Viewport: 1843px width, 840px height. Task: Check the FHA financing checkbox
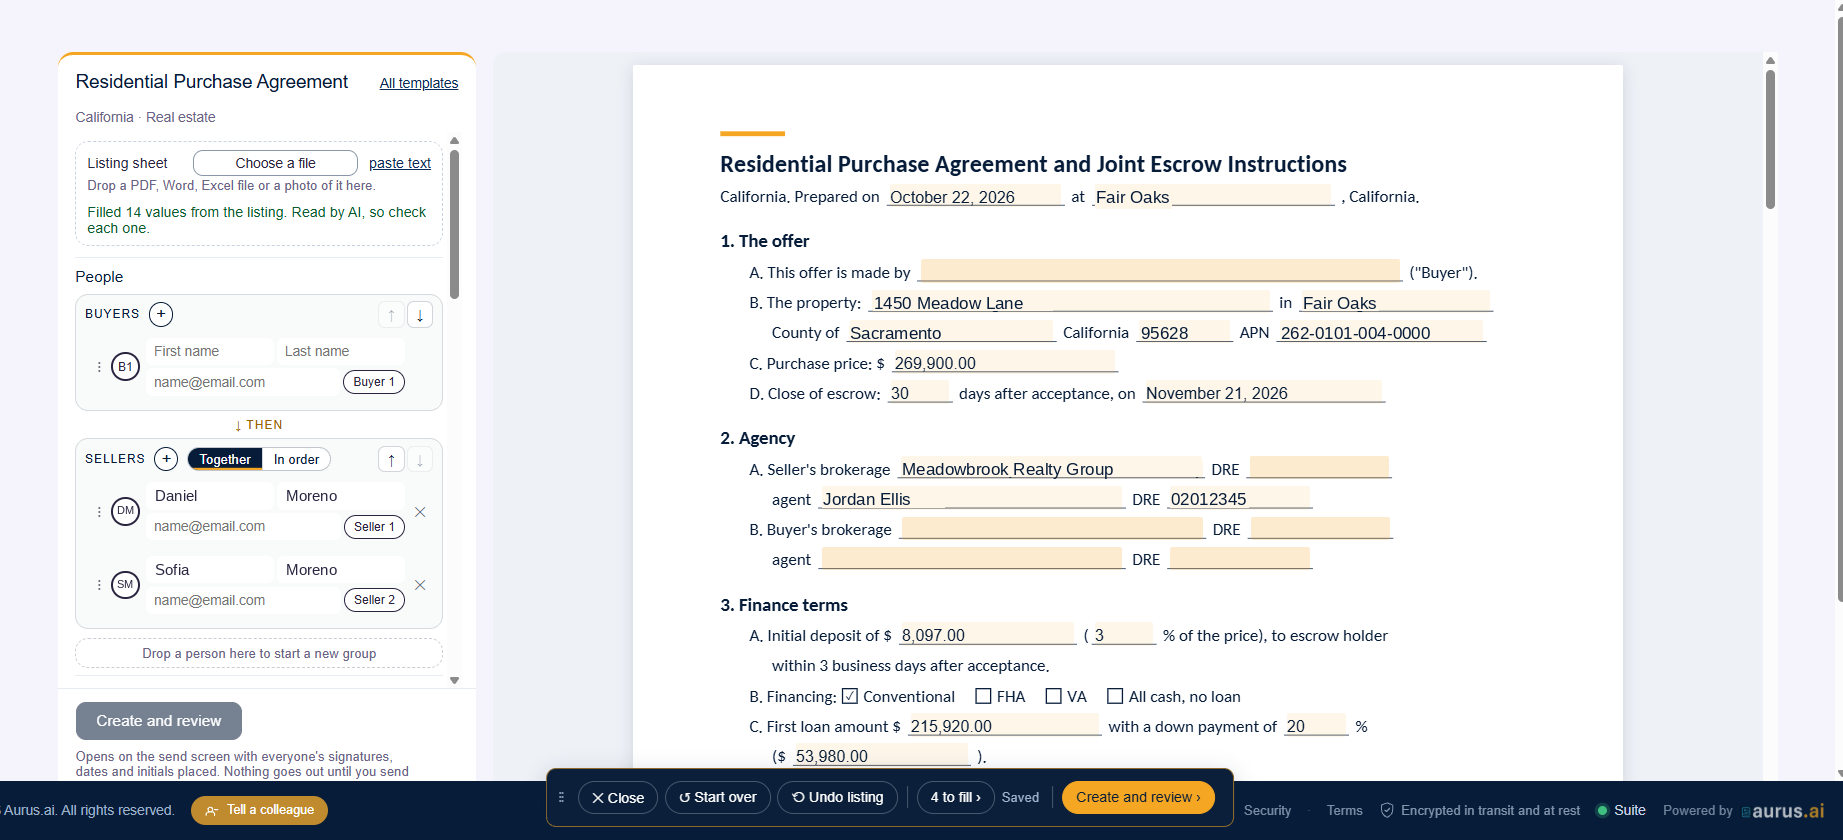[983, 696]
